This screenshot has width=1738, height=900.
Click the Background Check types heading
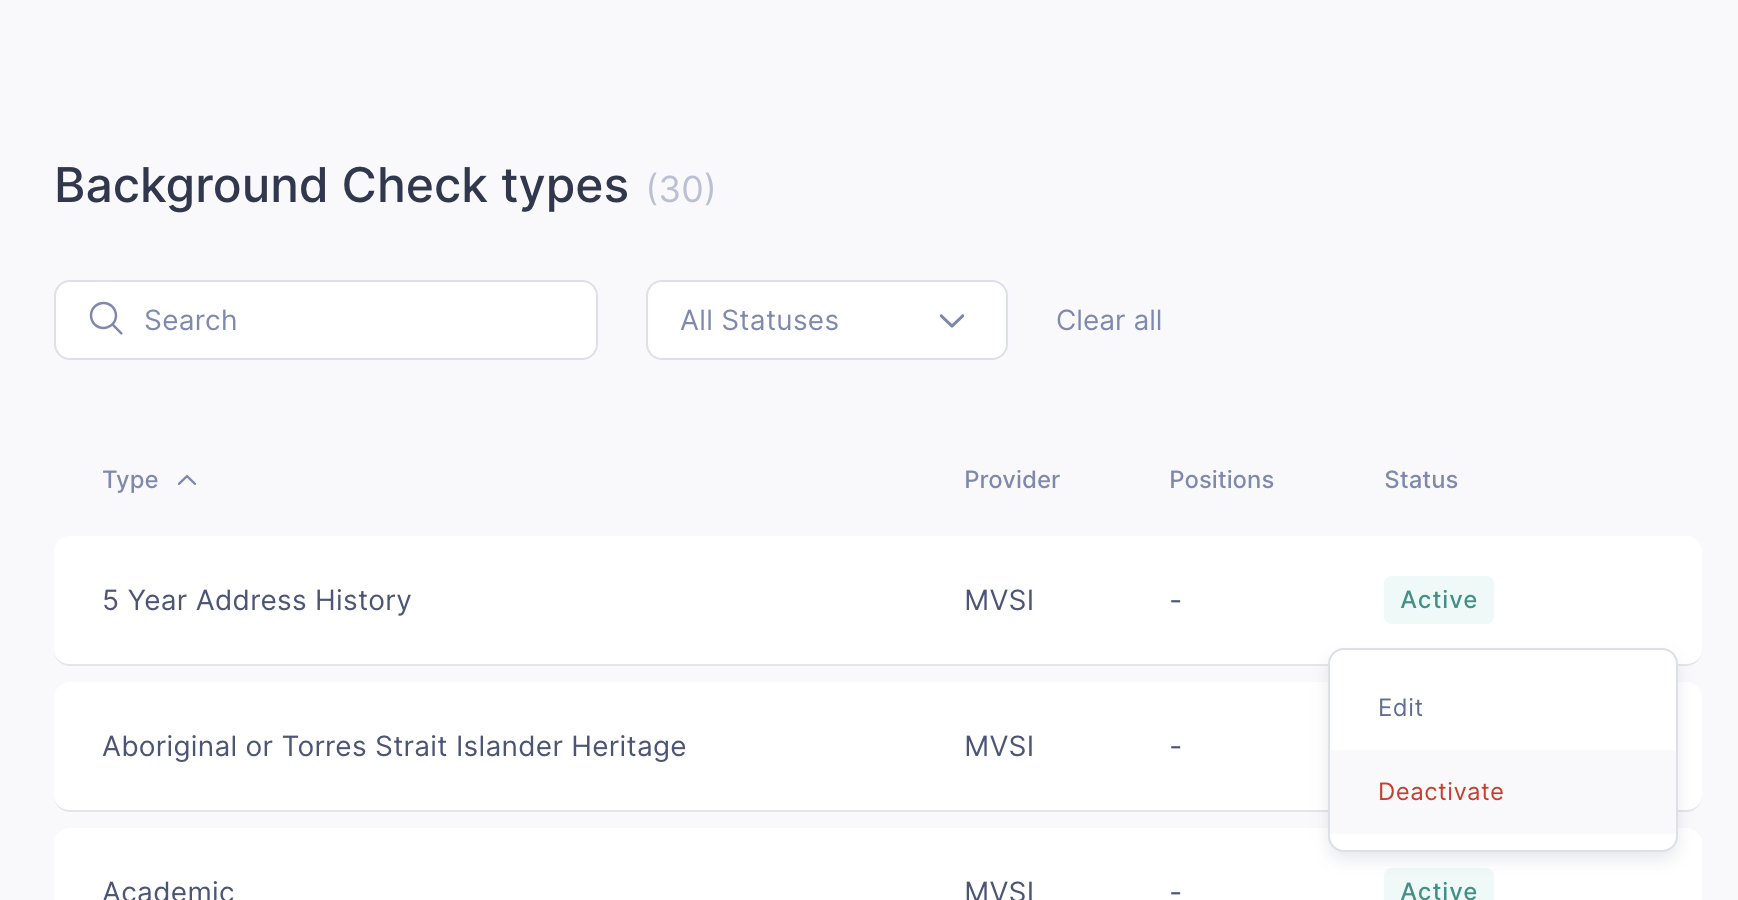pos(342,187)
